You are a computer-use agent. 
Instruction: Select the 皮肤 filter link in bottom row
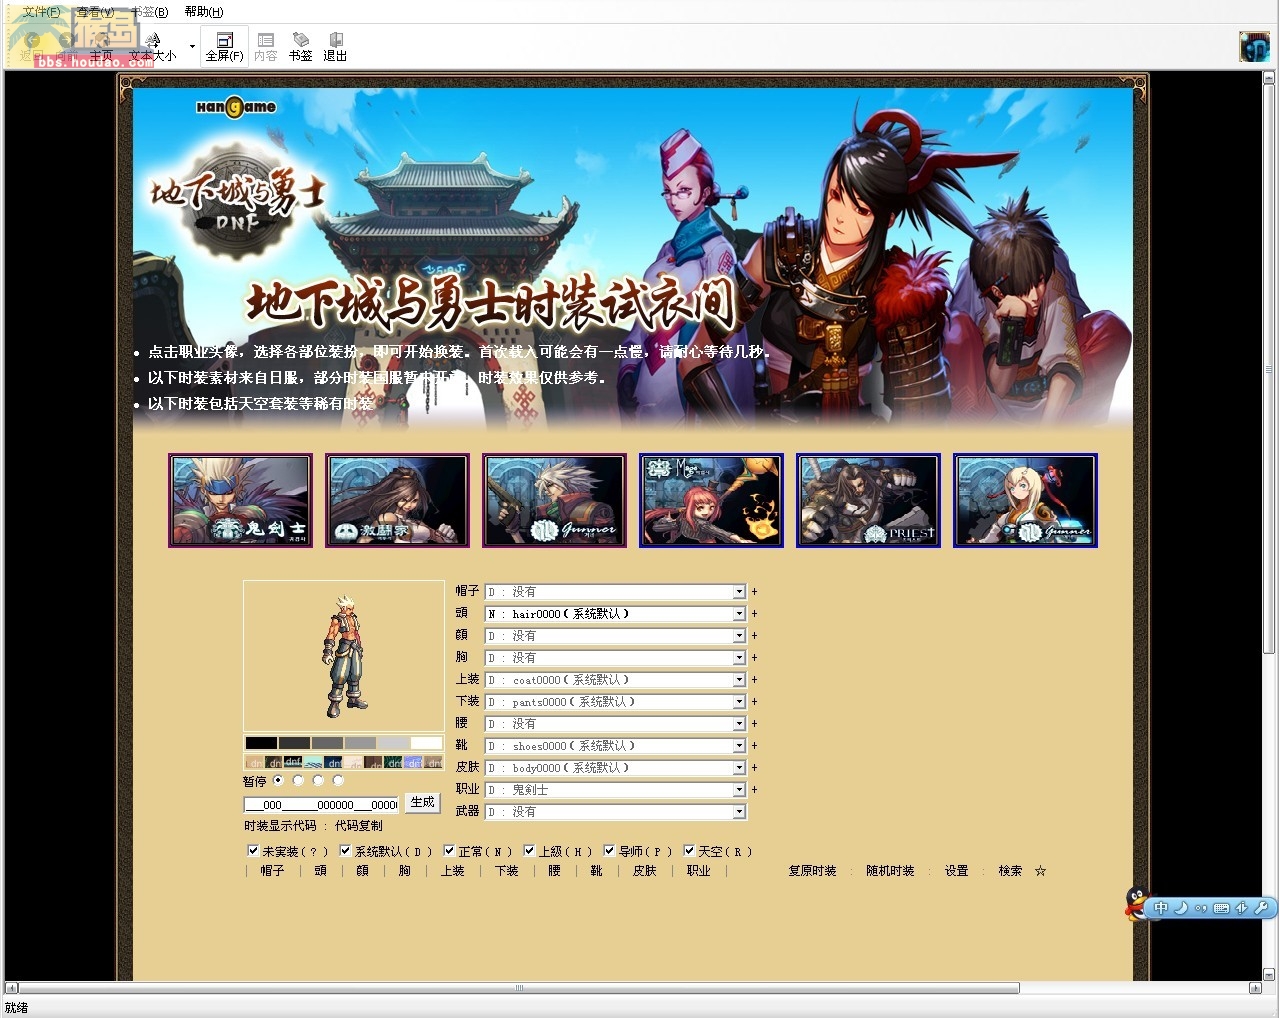coord(645,871)
